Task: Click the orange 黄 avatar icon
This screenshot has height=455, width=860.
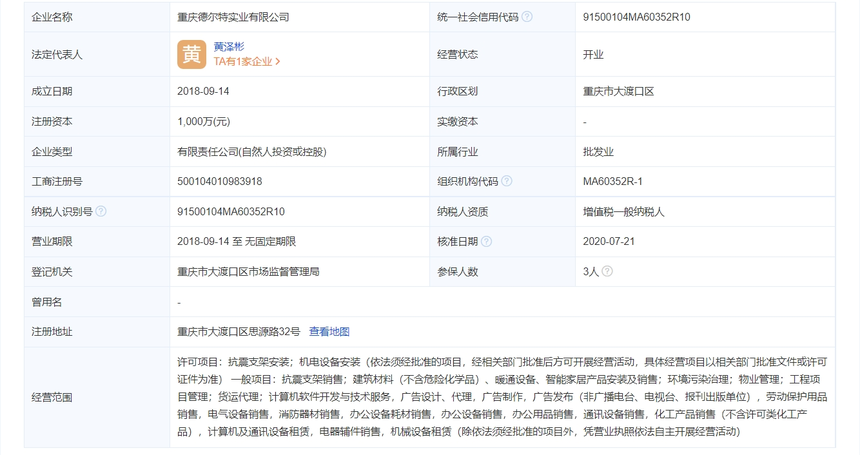Action: 191,54
